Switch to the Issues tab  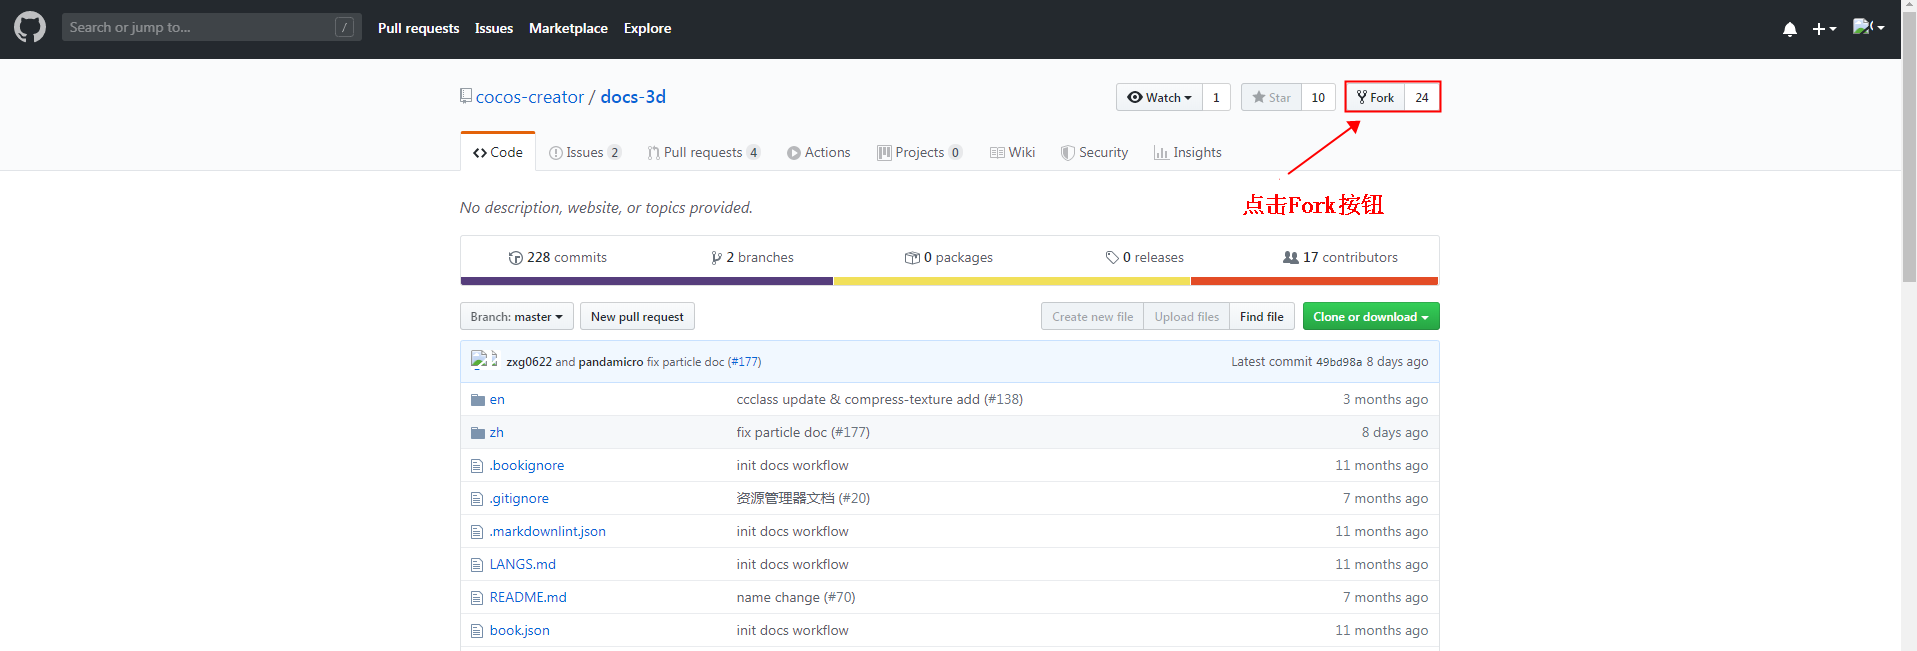585,152
